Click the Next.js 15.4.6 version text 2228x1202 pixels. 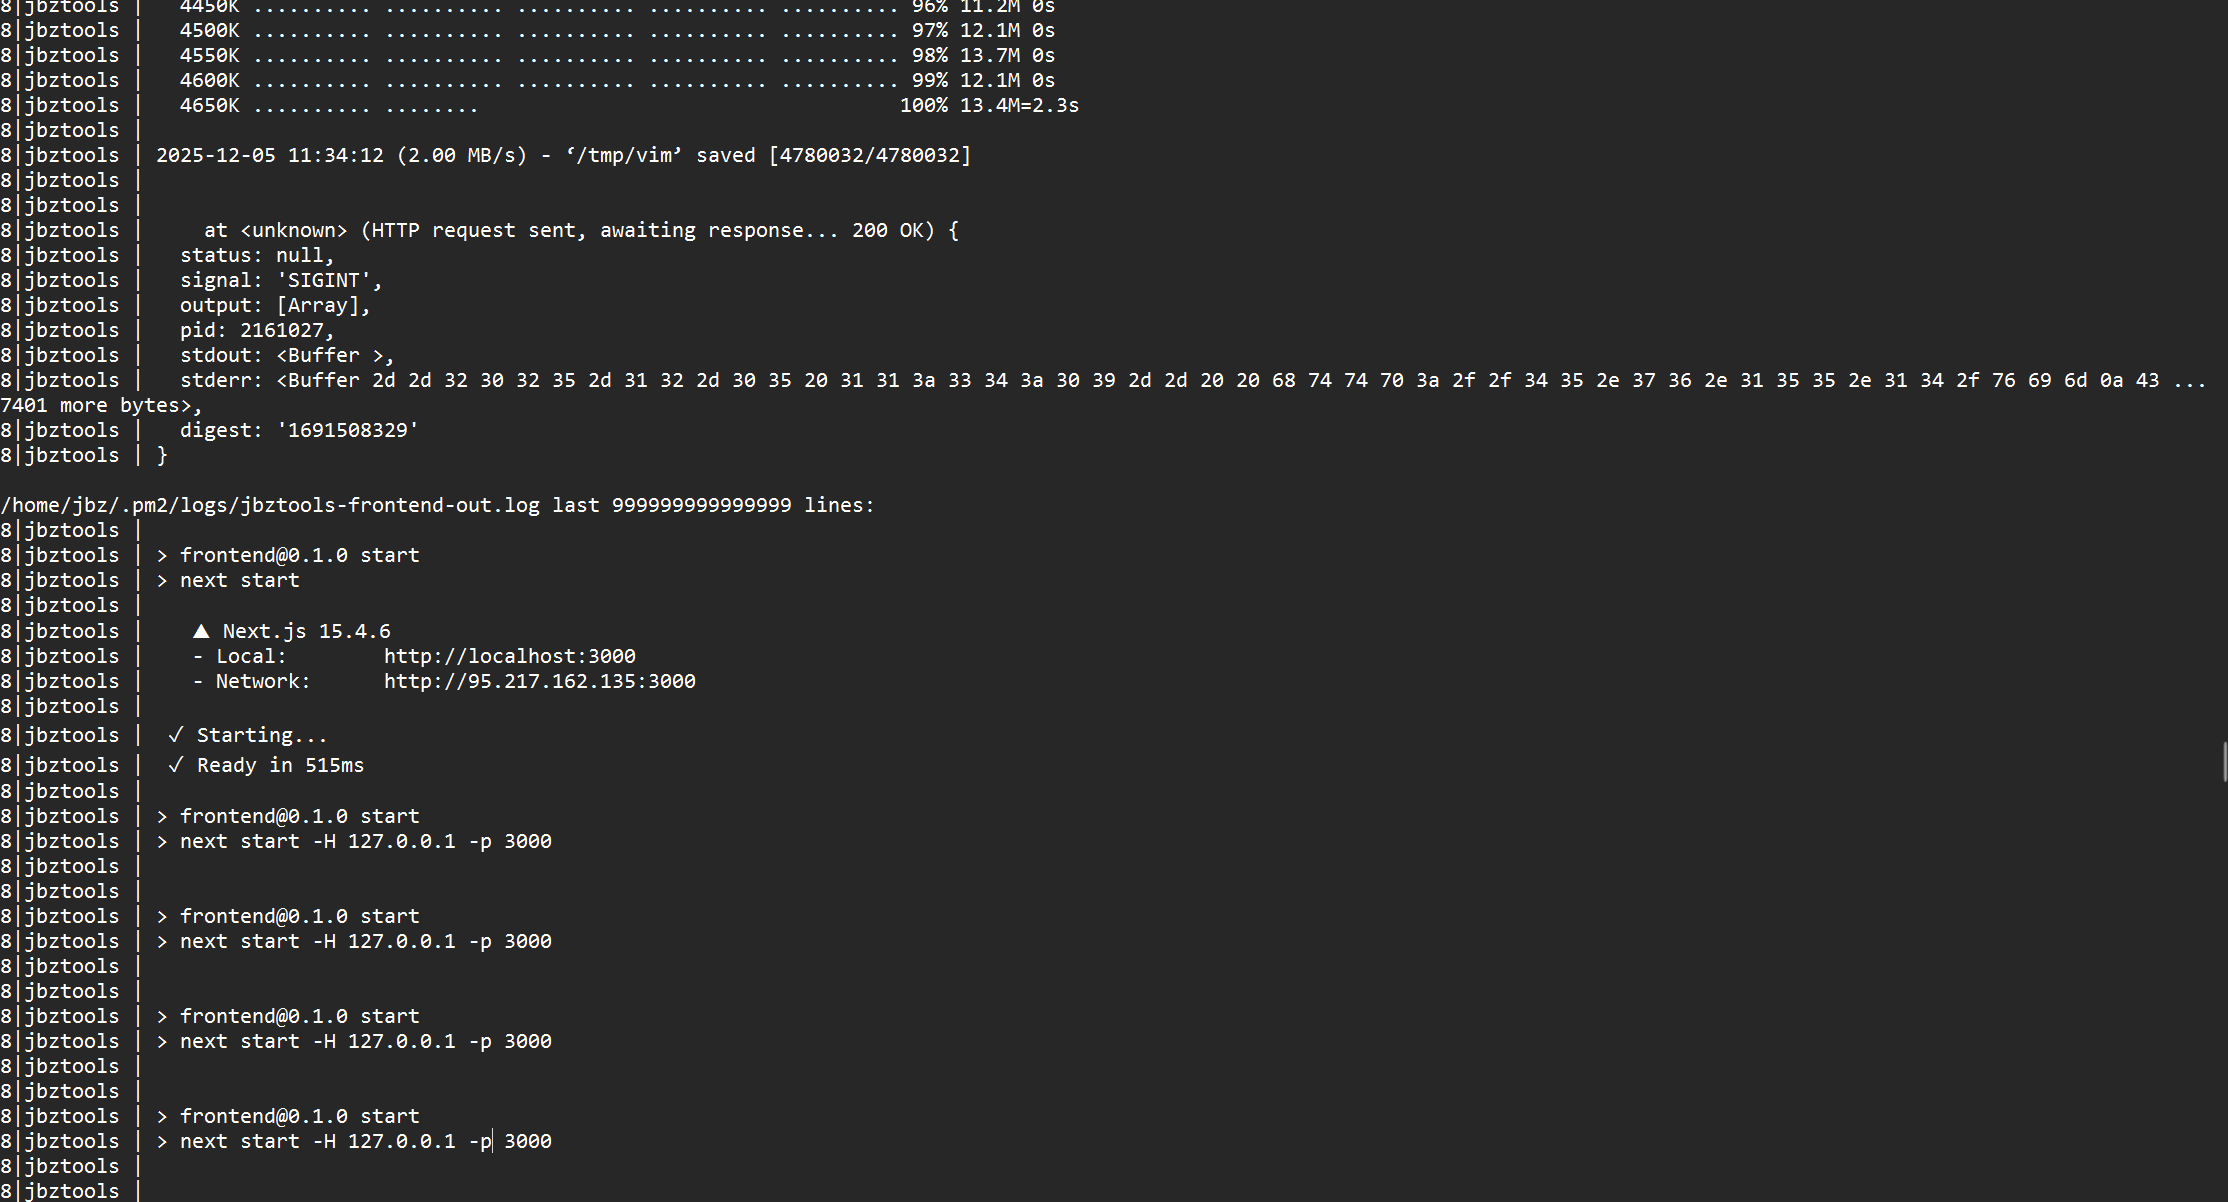(x=306, y=631)
